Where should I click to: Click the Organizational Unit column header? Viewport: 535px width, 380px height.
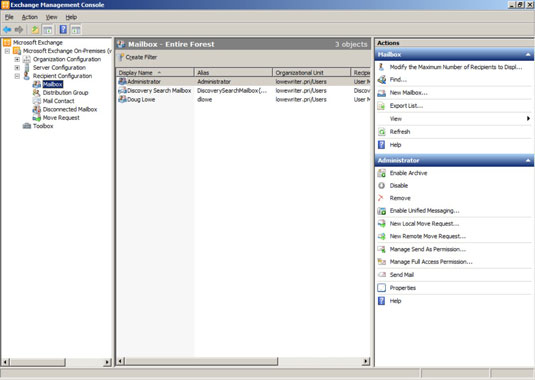(x=312, y=73)
